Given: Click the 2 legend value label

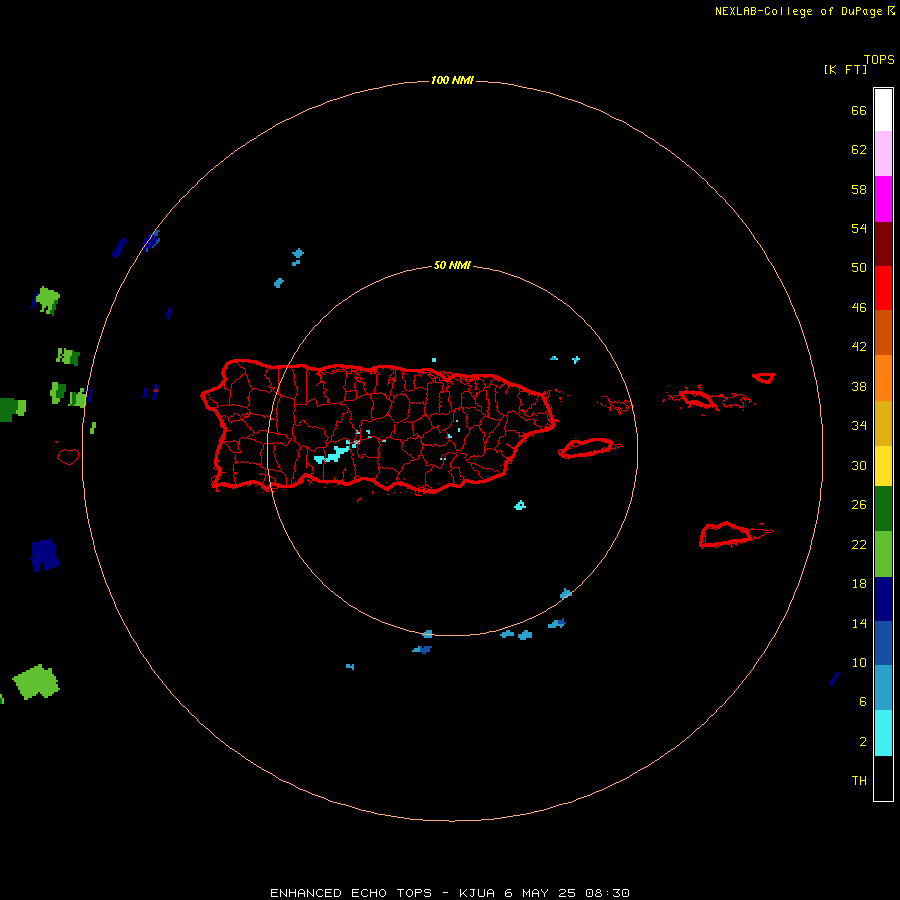Looking at the screenshot, I should coord(863,742).
